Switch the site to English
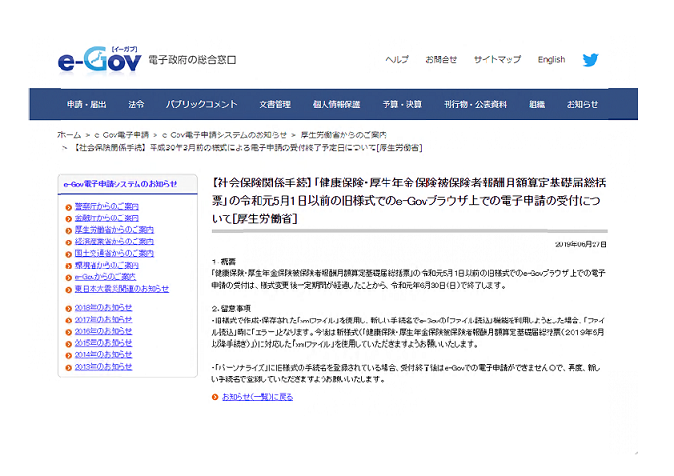This screenshot has width=674, height=476. coord(551,60)
